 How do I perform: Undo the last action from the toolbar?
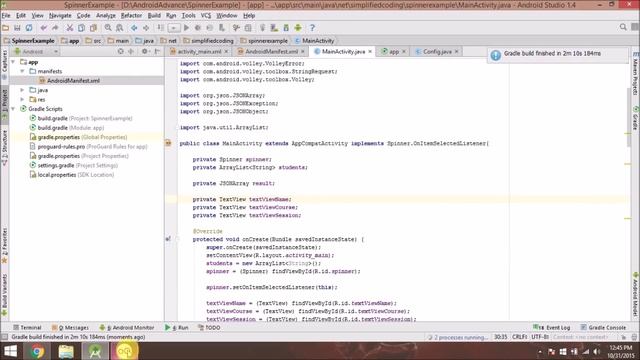coord(43,28)
